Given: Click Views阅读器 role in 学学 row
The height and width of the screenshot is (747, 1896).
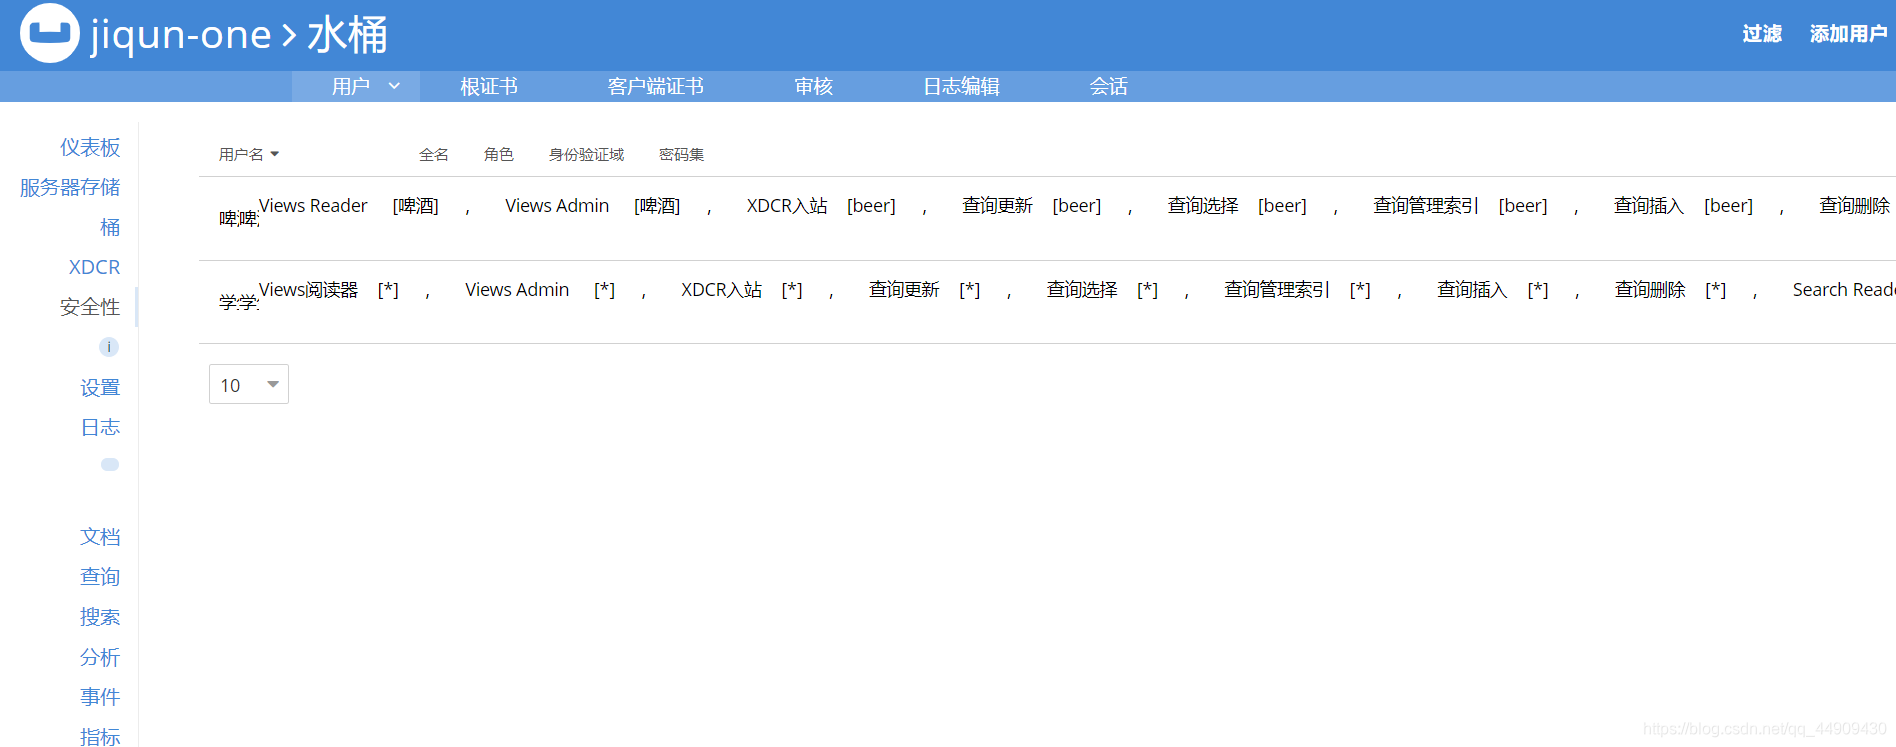Looking at the screenshot, I should point(308,289).
